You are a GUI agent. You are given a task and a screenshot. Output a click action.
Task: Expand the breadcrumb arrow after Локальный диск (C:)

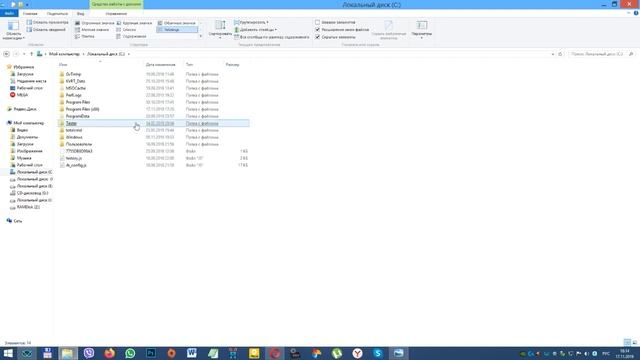pyautogui.click(x=129, y=54)
